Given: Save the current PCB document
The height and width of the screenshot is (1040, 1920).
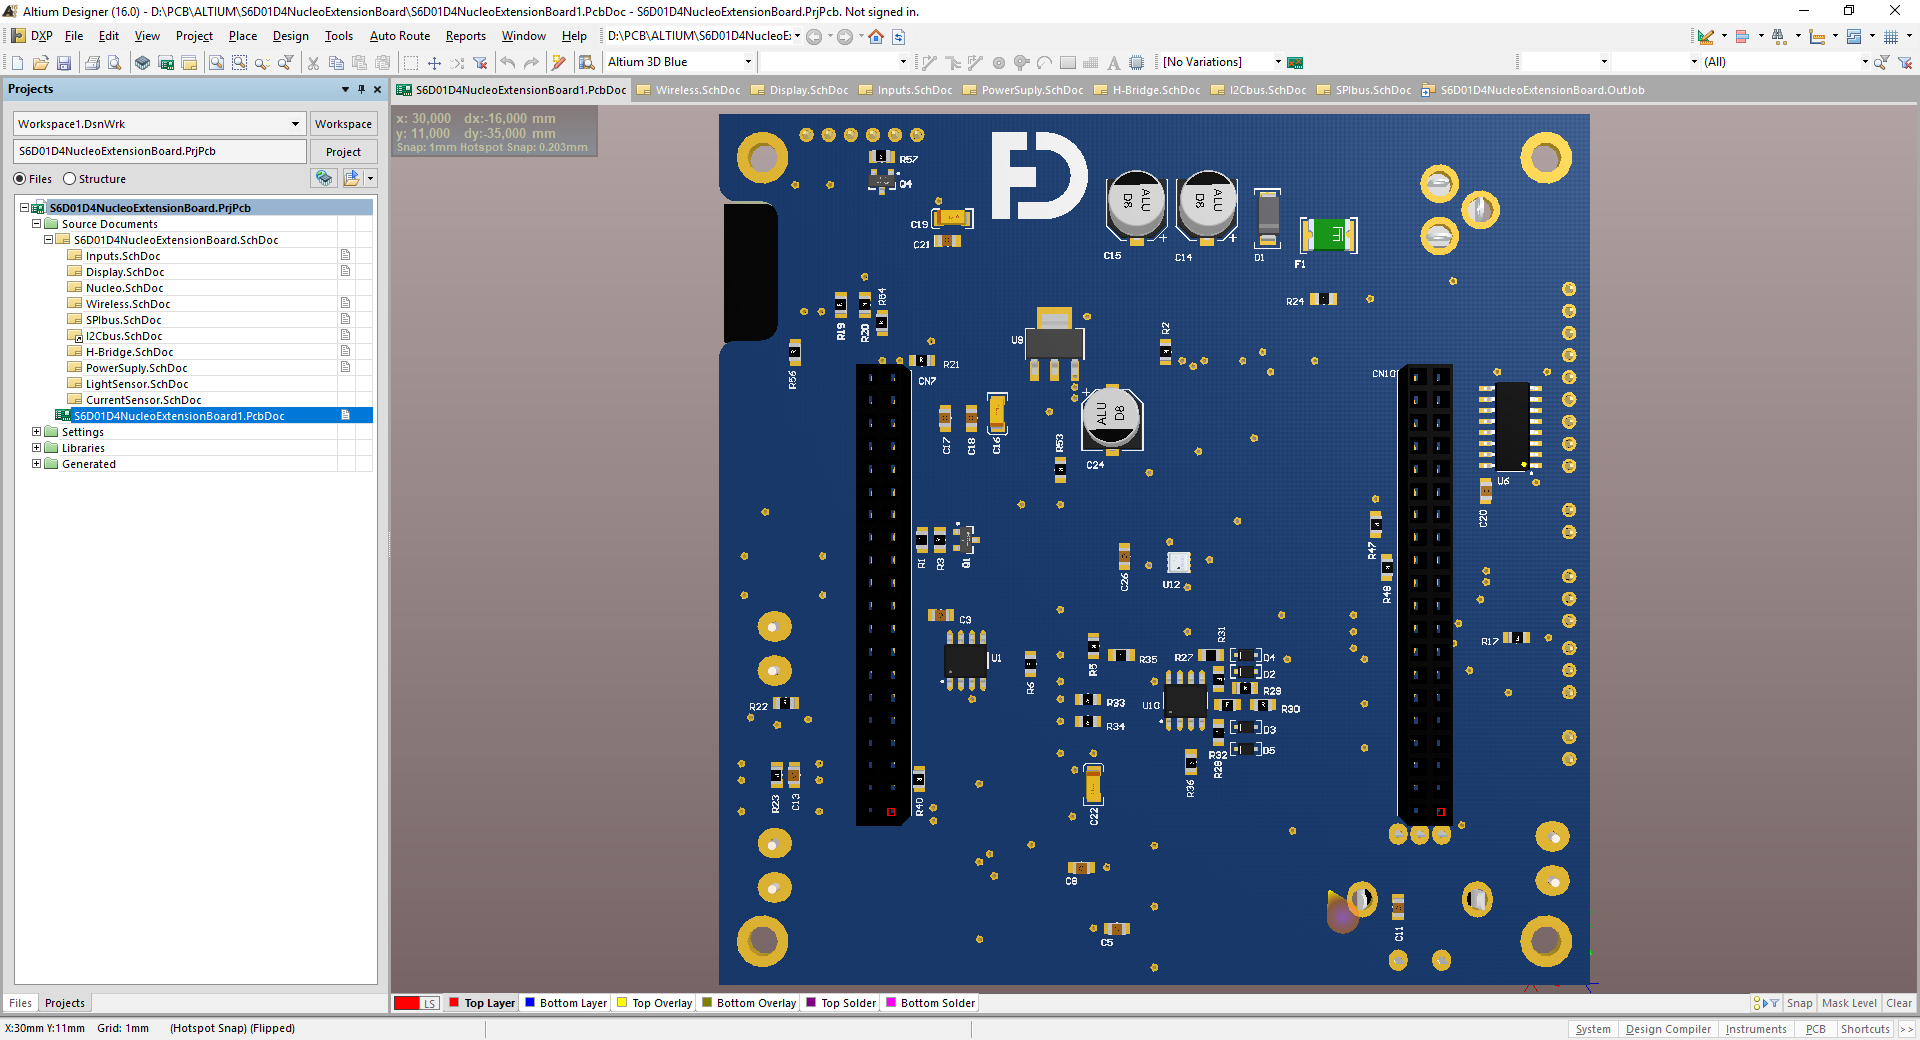Looking at the screenshot, I should click(x=64, y=62).
